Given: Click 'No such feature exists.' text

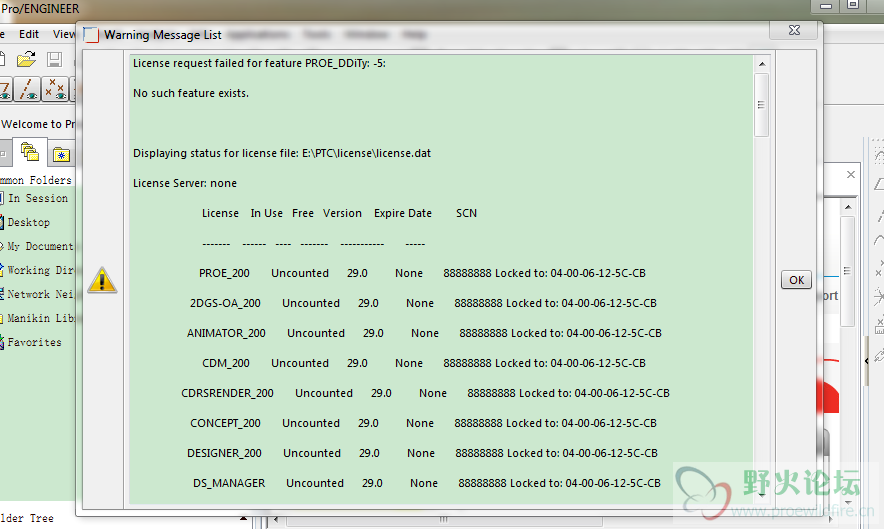Looking at the screenshot, I should (191, 93).
